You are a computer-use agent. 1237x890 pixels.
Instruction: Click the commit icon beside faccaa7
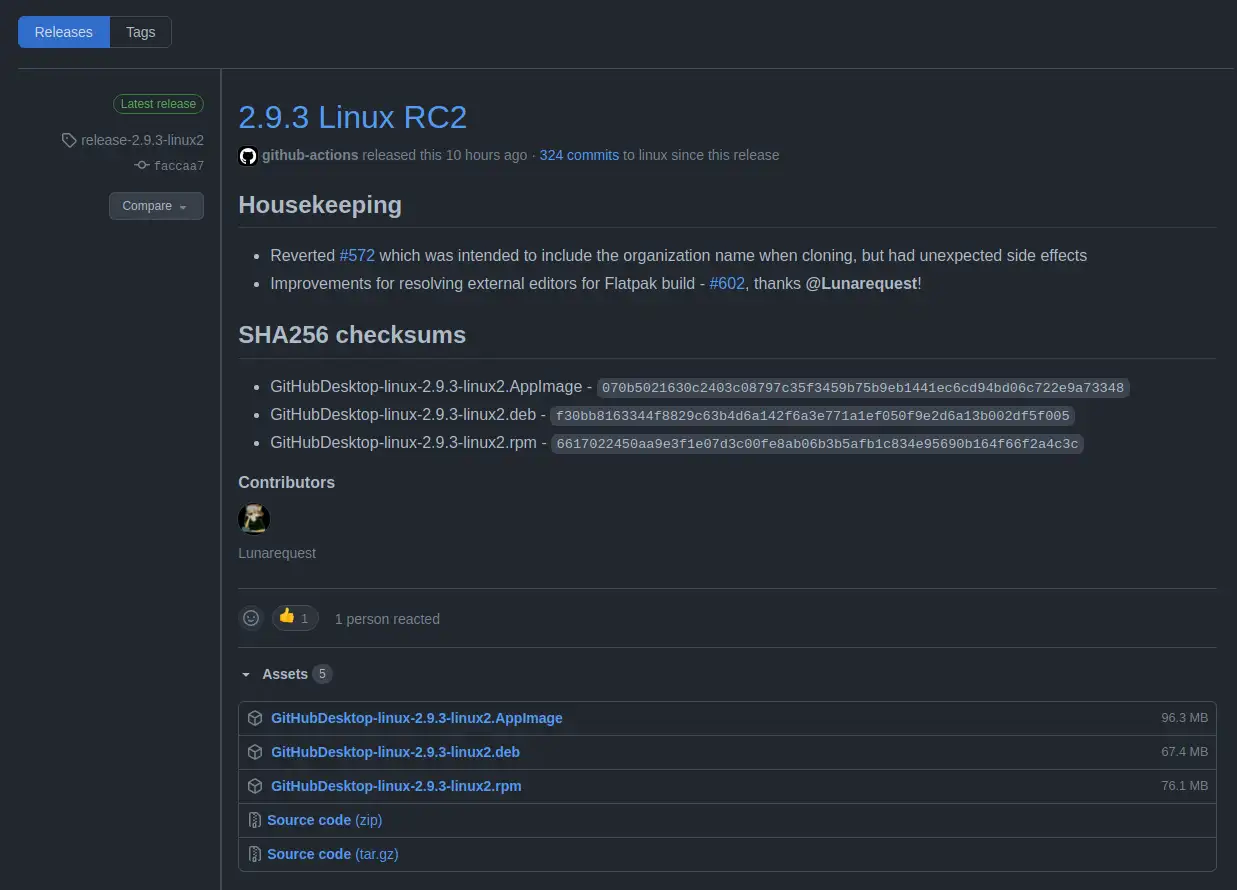142,166
